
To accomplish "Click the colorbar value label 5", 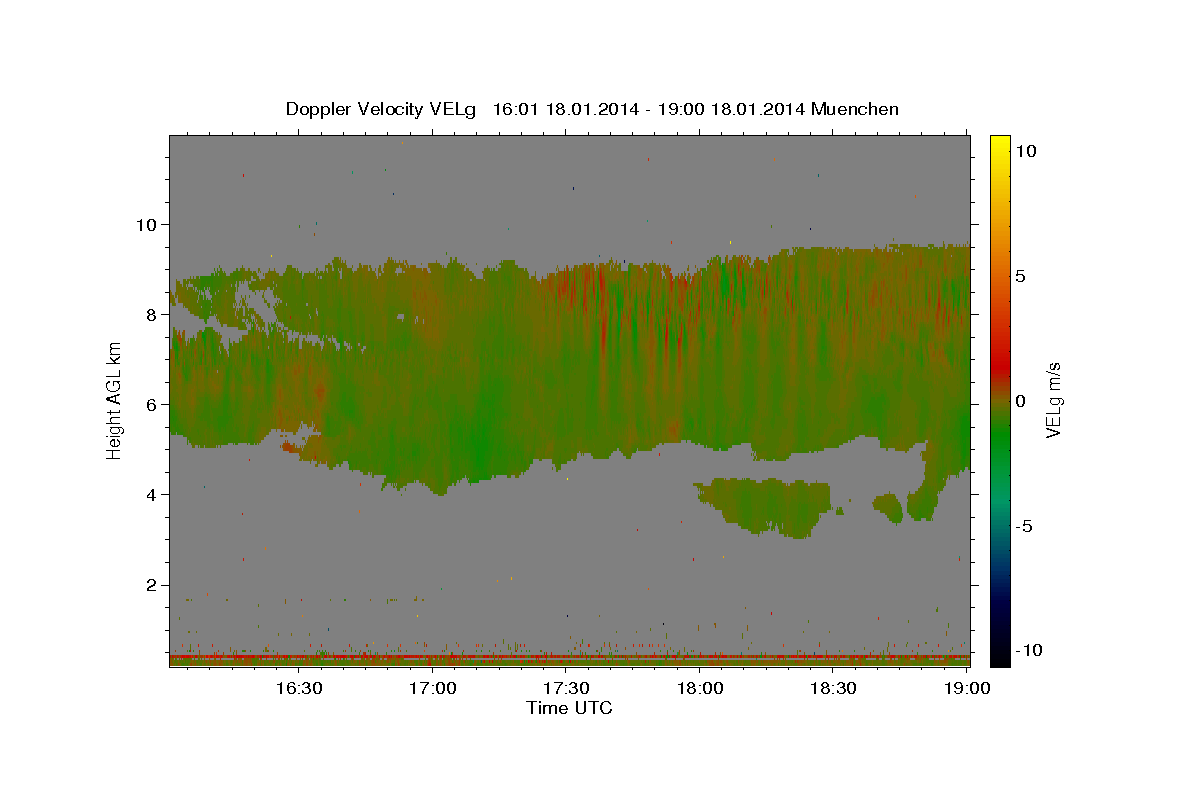I will [x=1023, y=276].
